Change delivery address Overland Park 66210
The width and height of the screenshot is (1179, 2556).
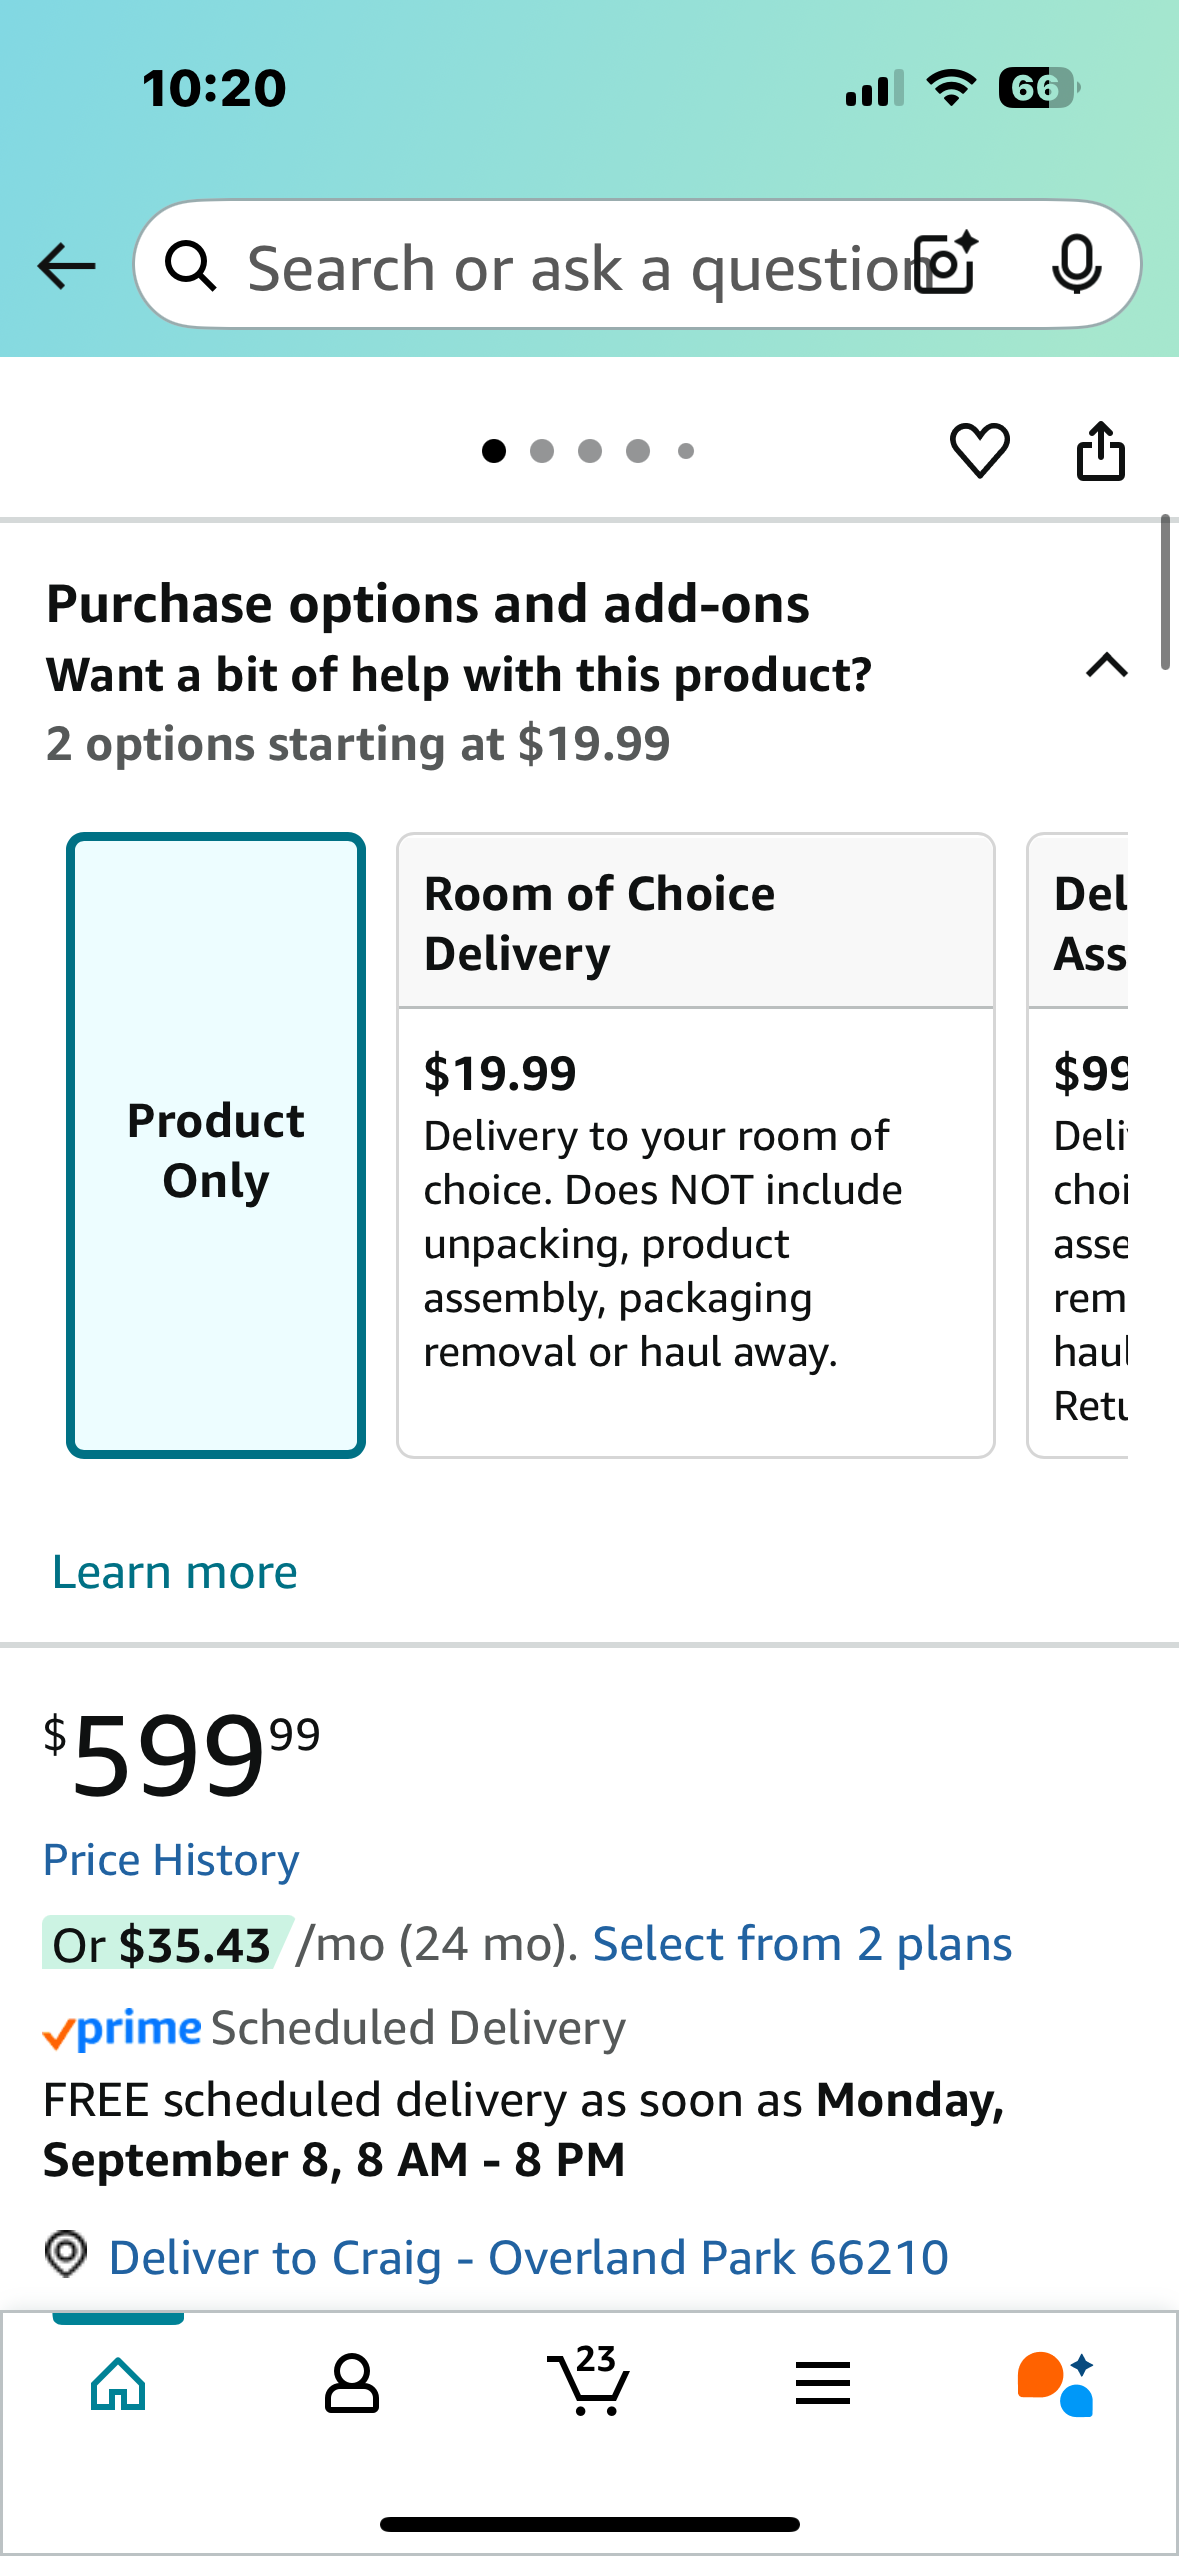coord(528,2257)
